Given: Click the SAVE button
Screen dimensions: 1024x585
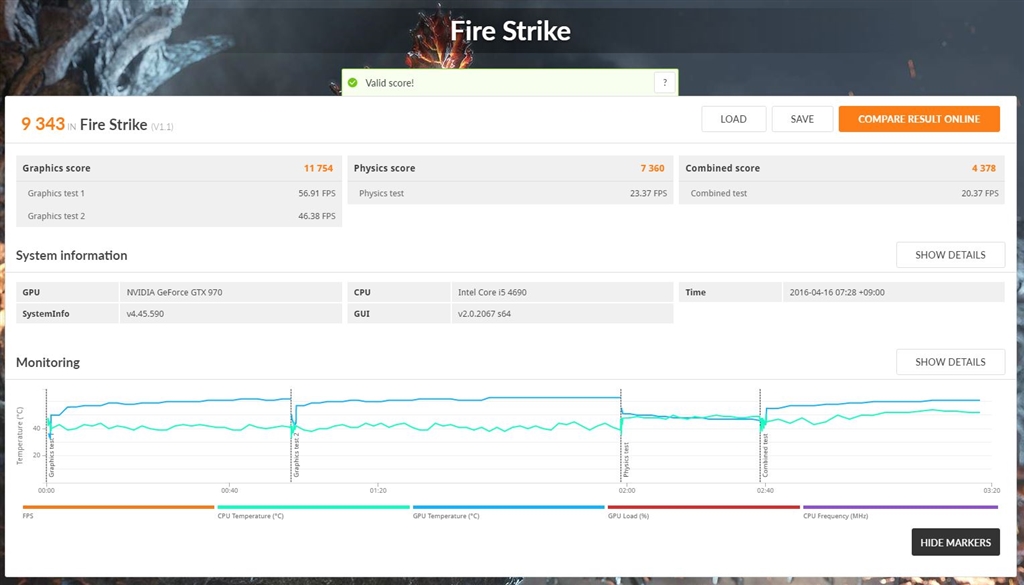Looking at the screenshot, I should (x=802, y=119).
